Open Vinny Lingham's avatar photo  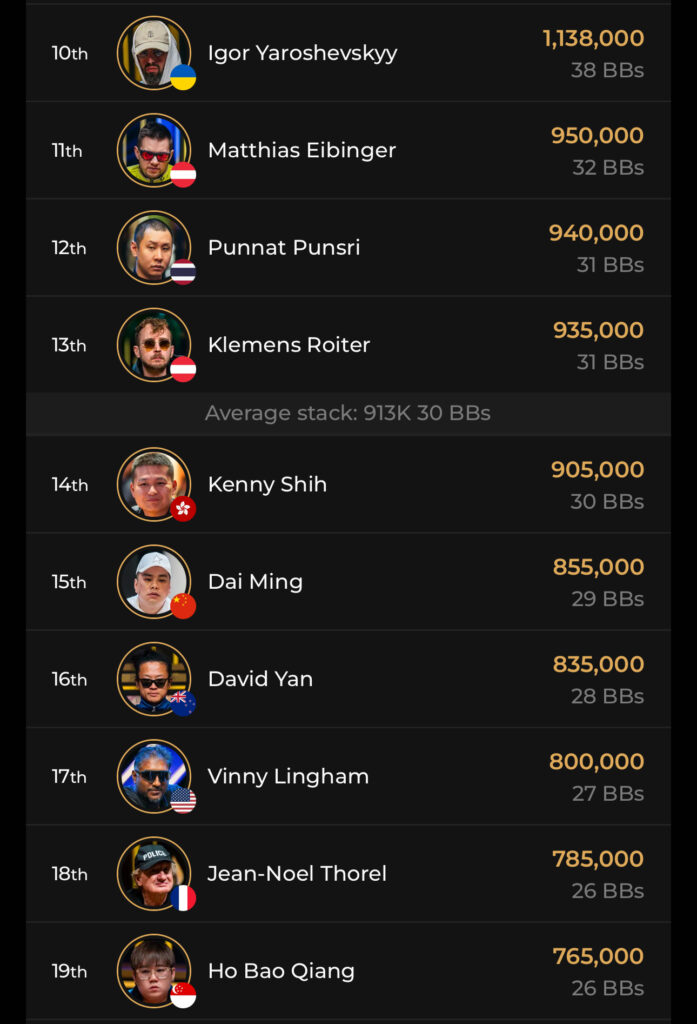(153, 775)
